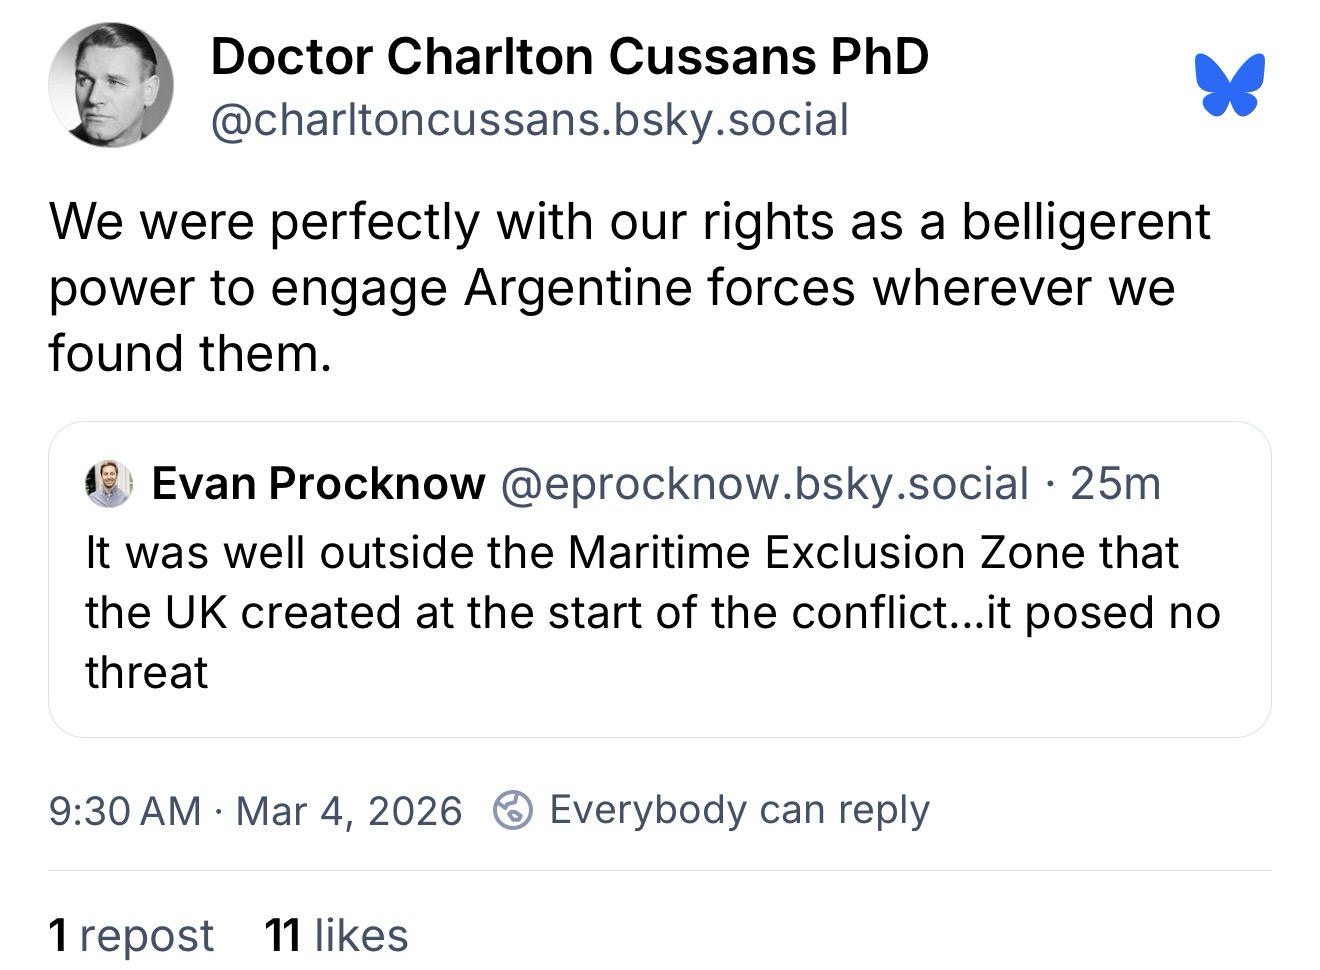This screenshot has width=1320, height=970.
Task: Click the Bluesky butterfly logo
Action: point(1229,85)
